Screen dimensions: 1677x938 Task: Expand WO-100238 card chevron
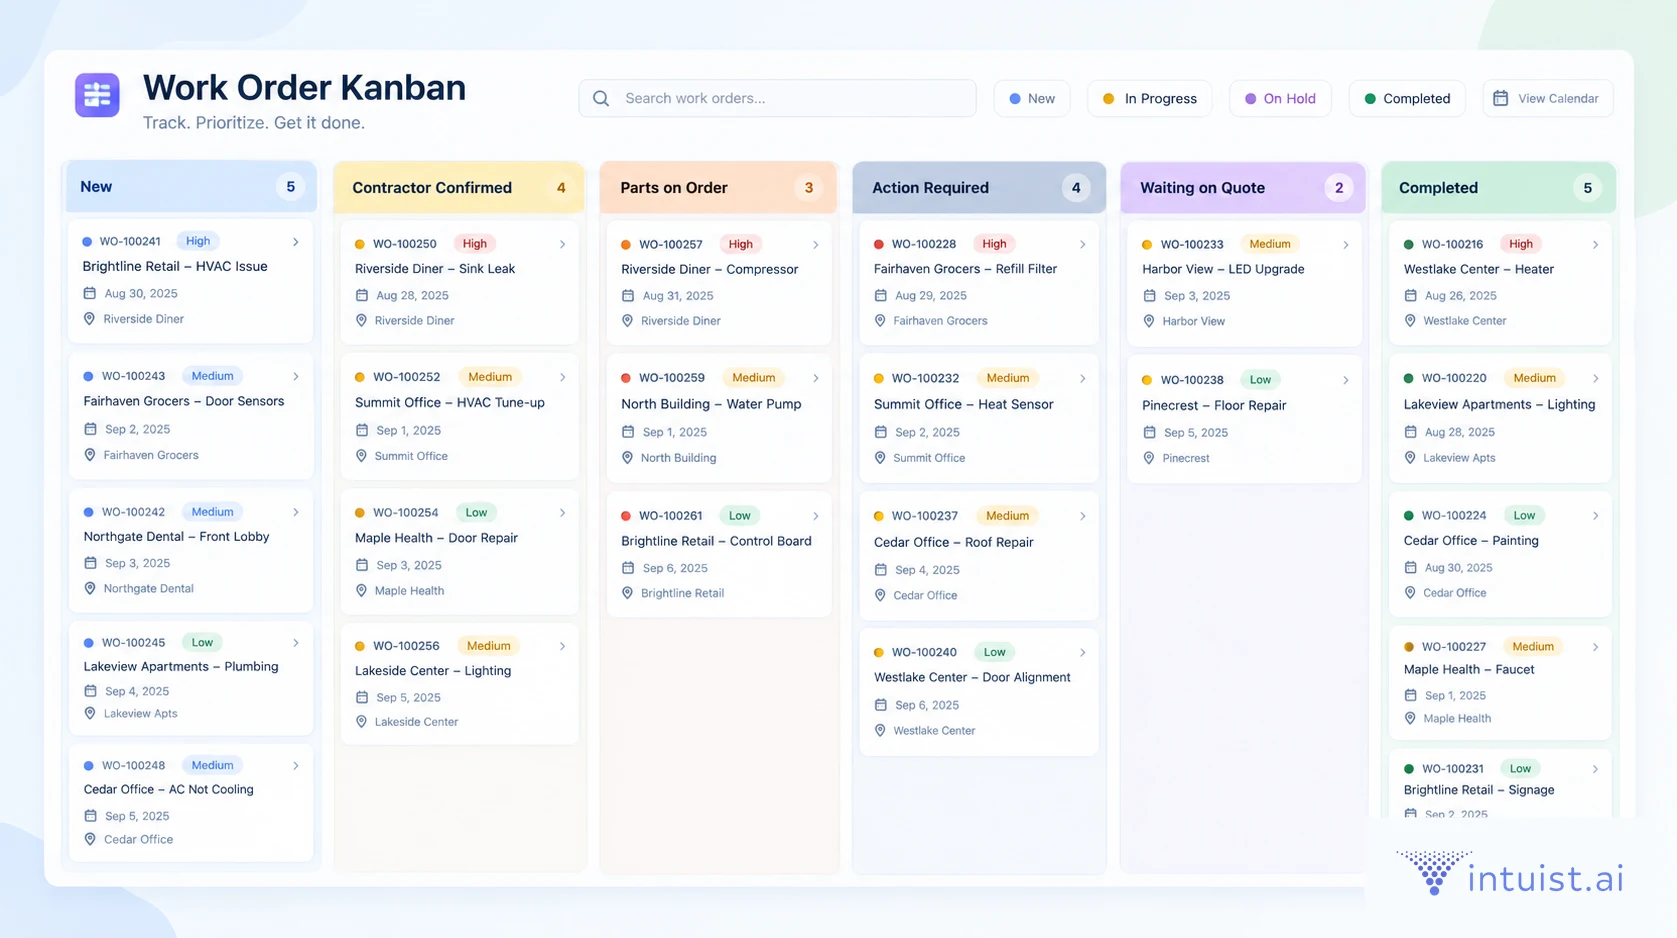1346,380
